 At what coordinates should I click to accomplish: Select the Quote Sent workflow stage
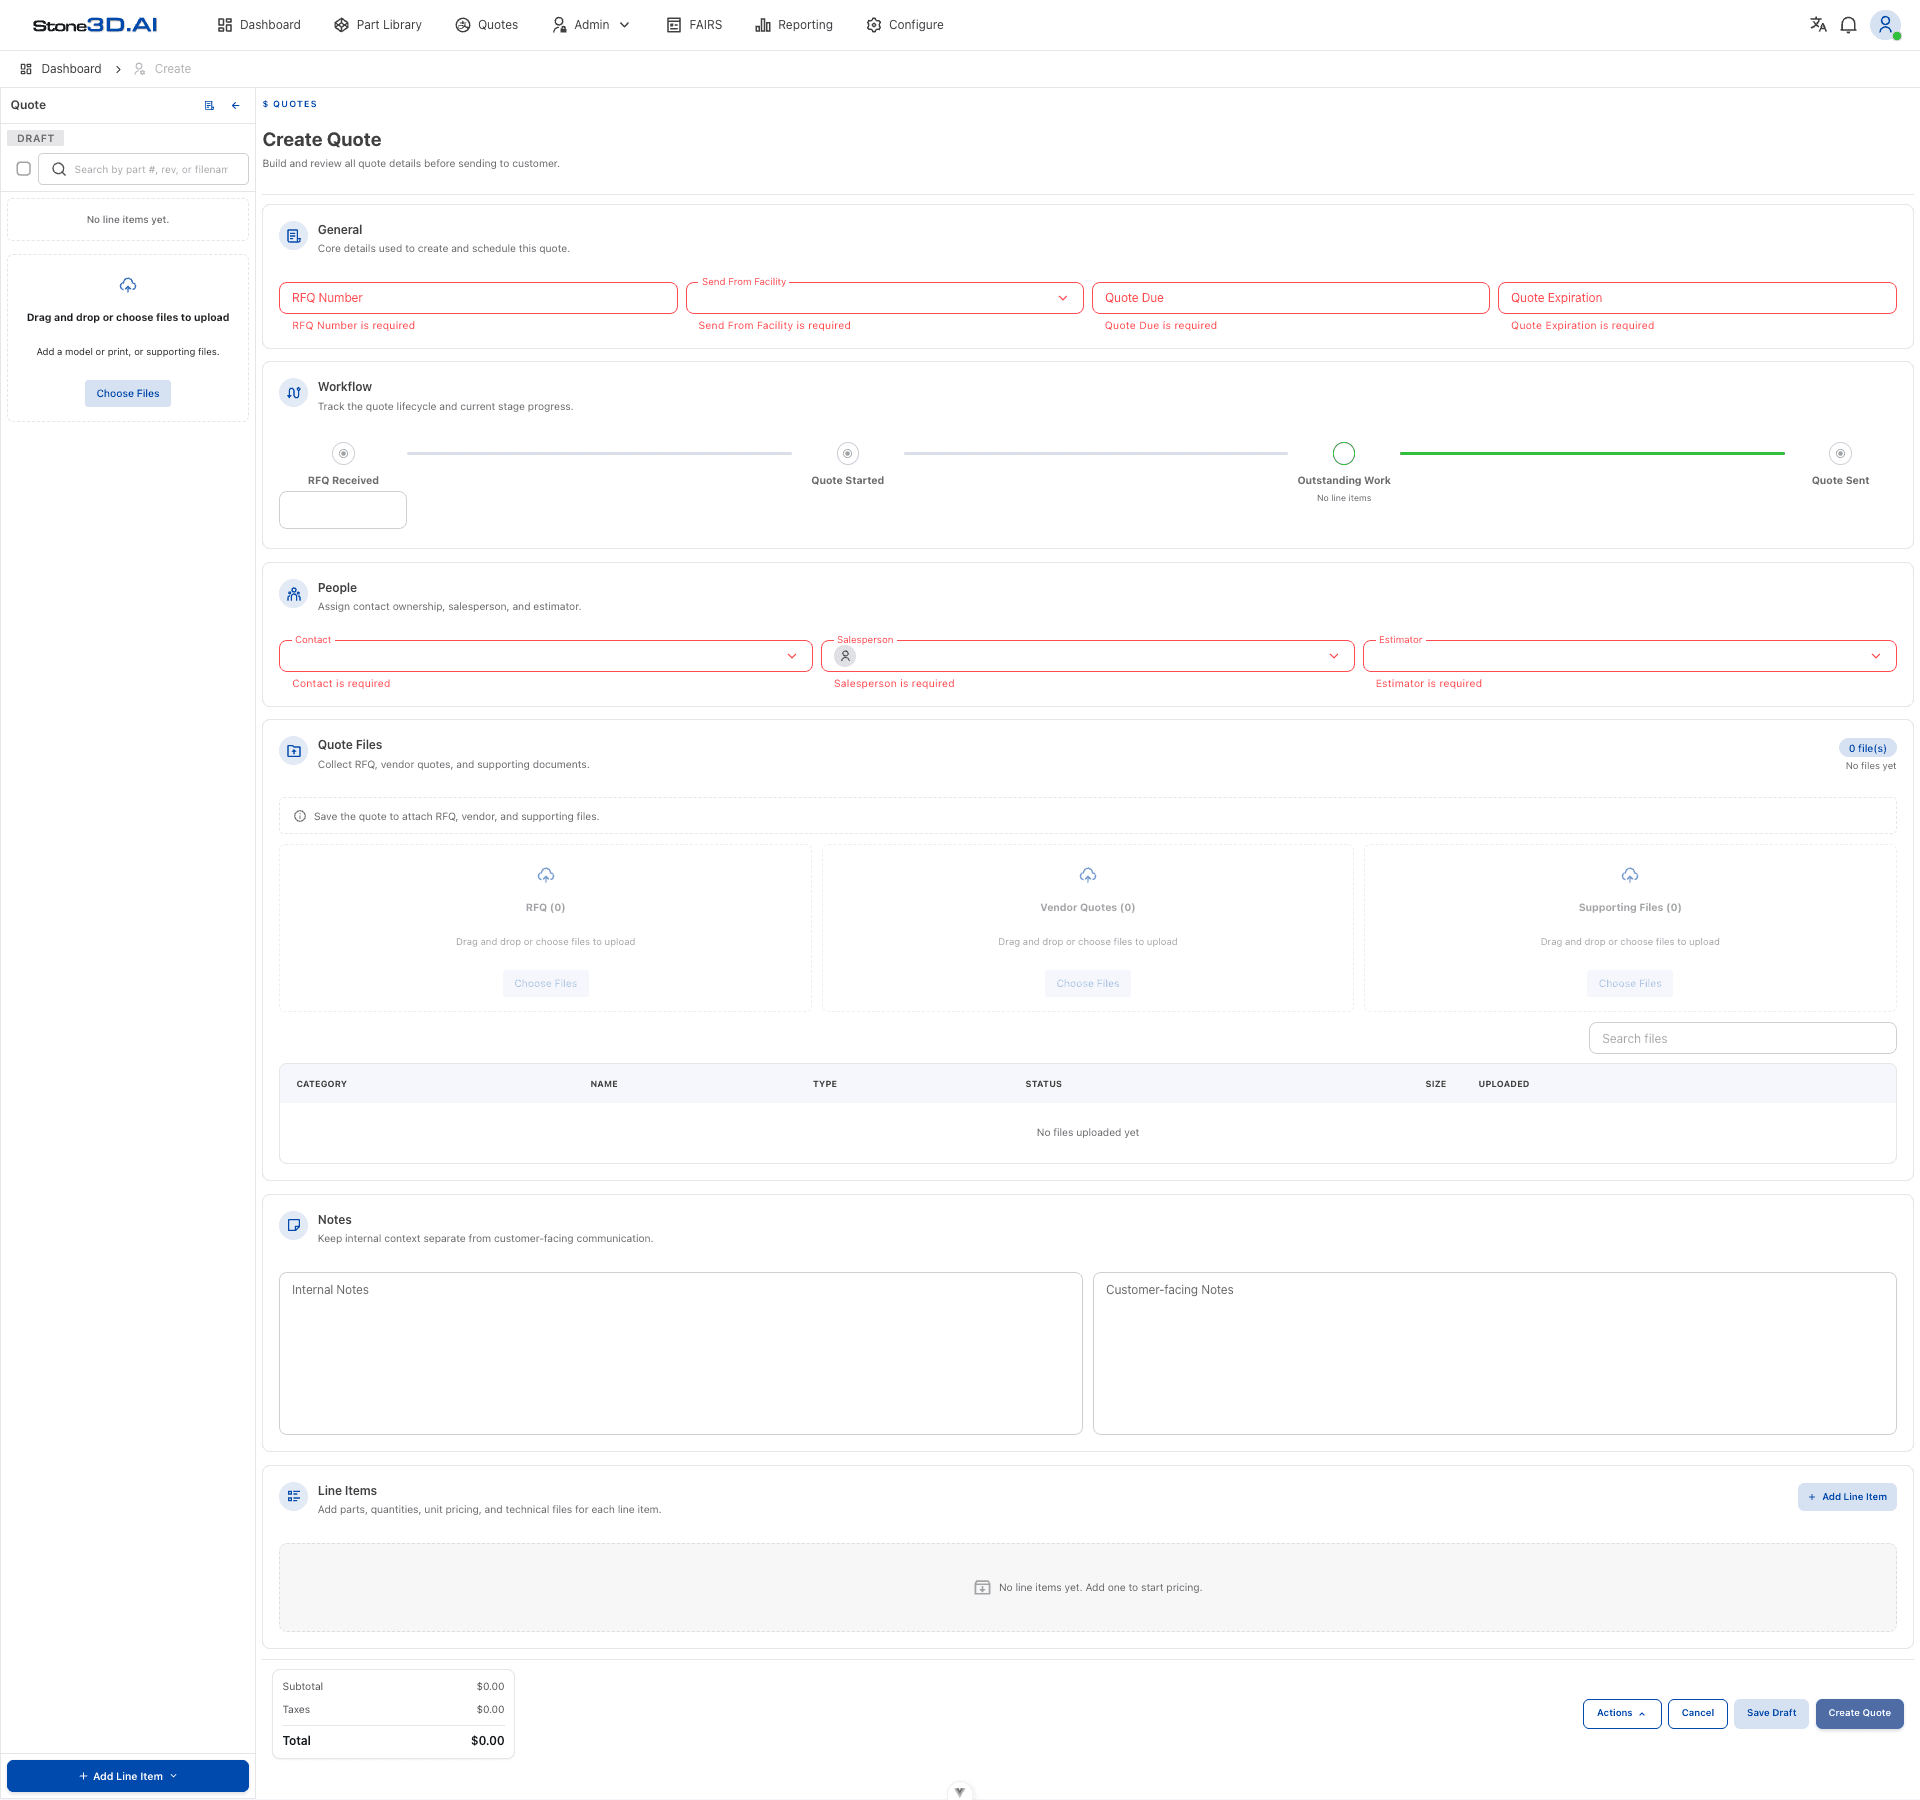tap(1840, 454)
